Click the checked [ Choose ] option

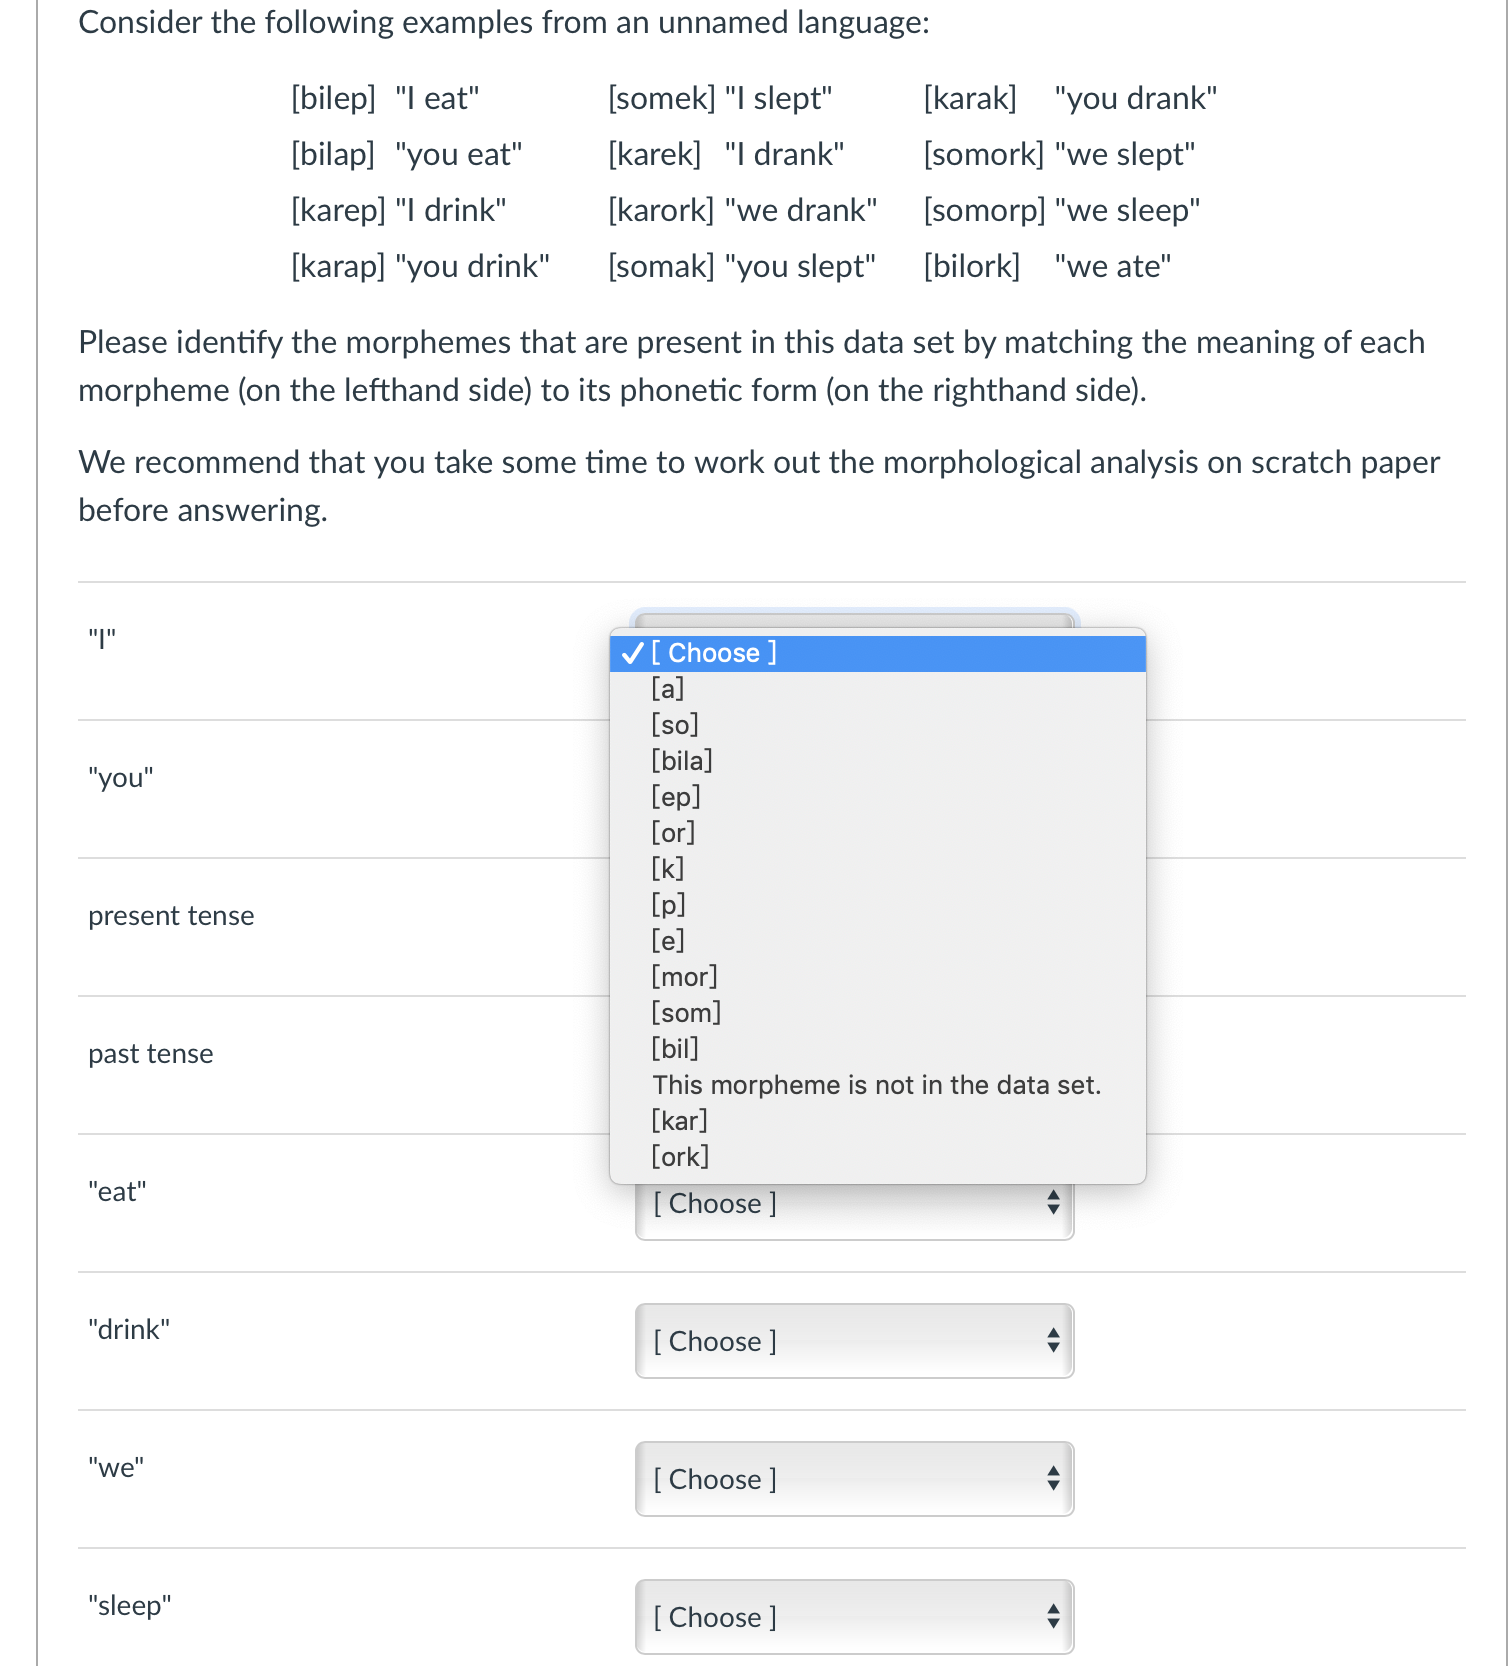click(x=877, y=653)
